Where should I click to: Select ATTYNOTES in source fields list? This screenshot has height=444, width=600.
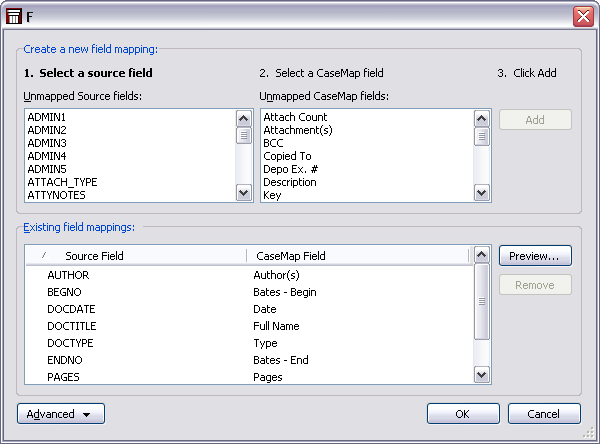56,195
